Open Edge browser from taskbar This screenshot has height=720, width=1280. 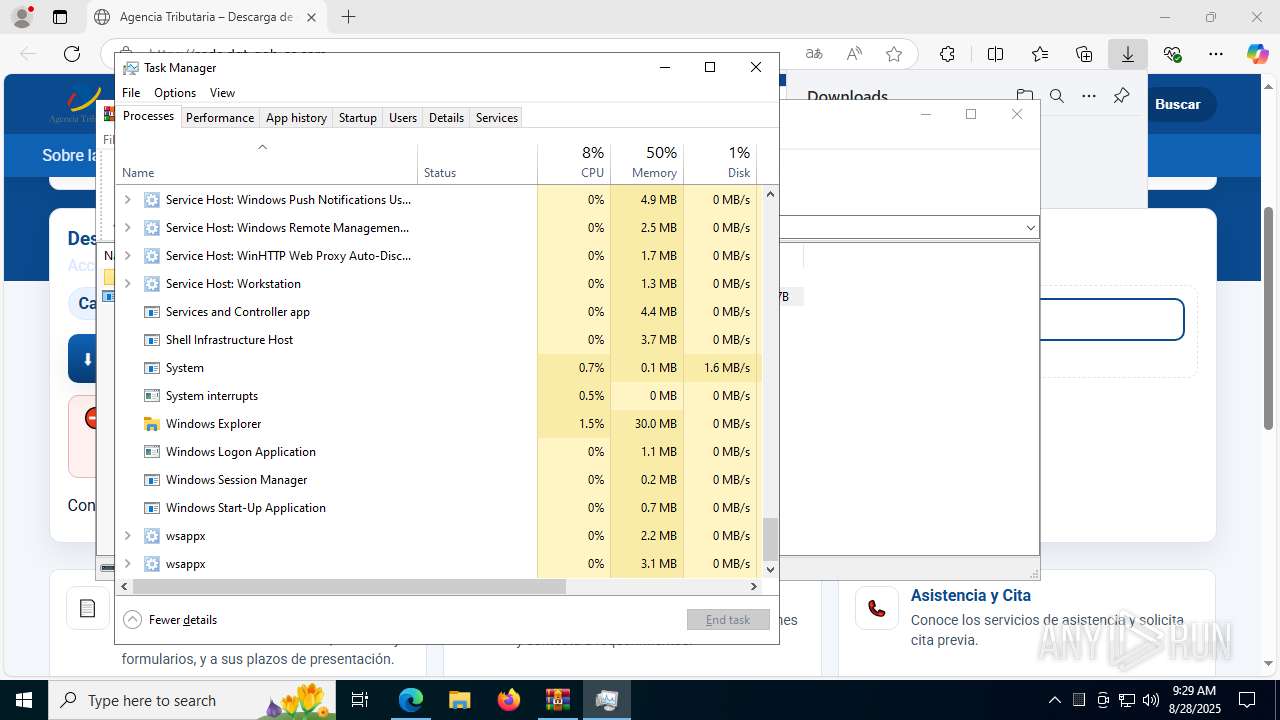point(411,700)
